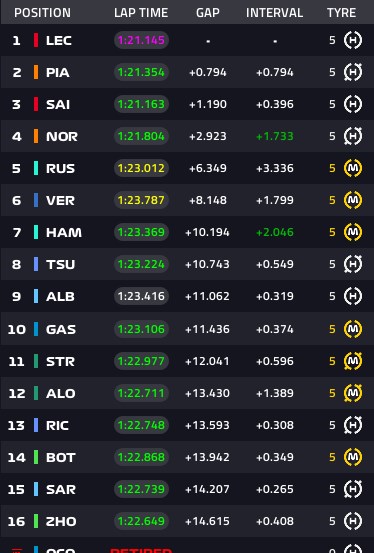The width and height of the screenshot is (374, 553).
Task: Click the hard tyre icon for NOR
Action: pyautogui.click(x=353, y=136)
